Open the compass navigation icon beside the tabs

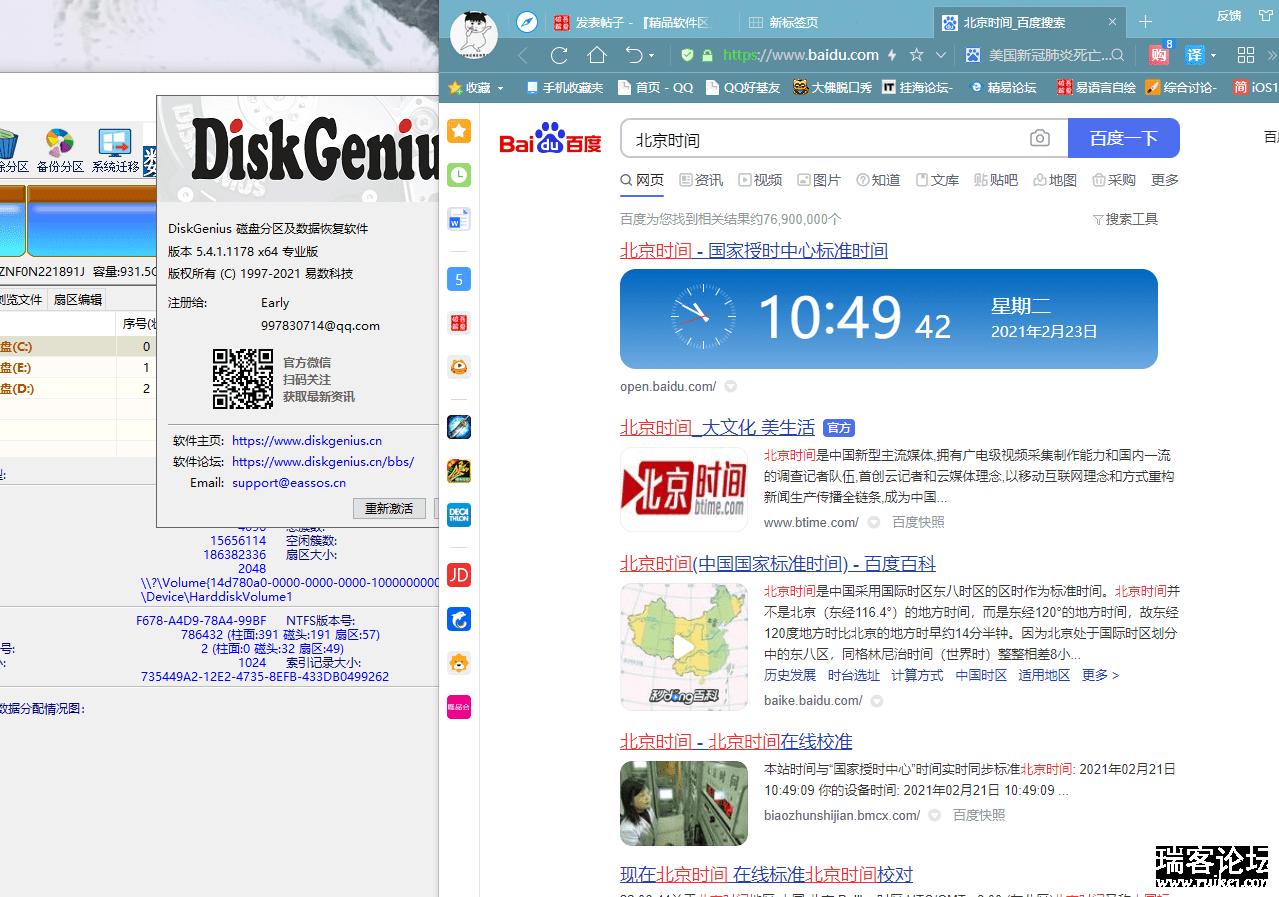click(x=527, y=22)
